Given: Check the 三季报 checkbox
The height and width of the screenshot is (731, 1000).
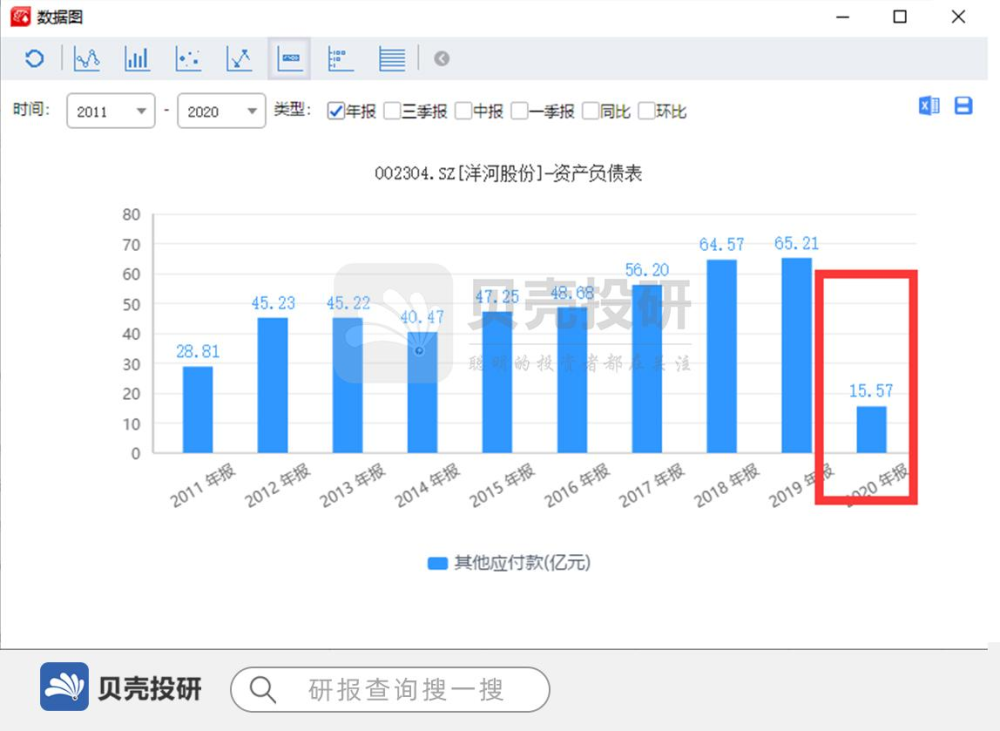Looking at the screenshot, I should pos(392,111).
